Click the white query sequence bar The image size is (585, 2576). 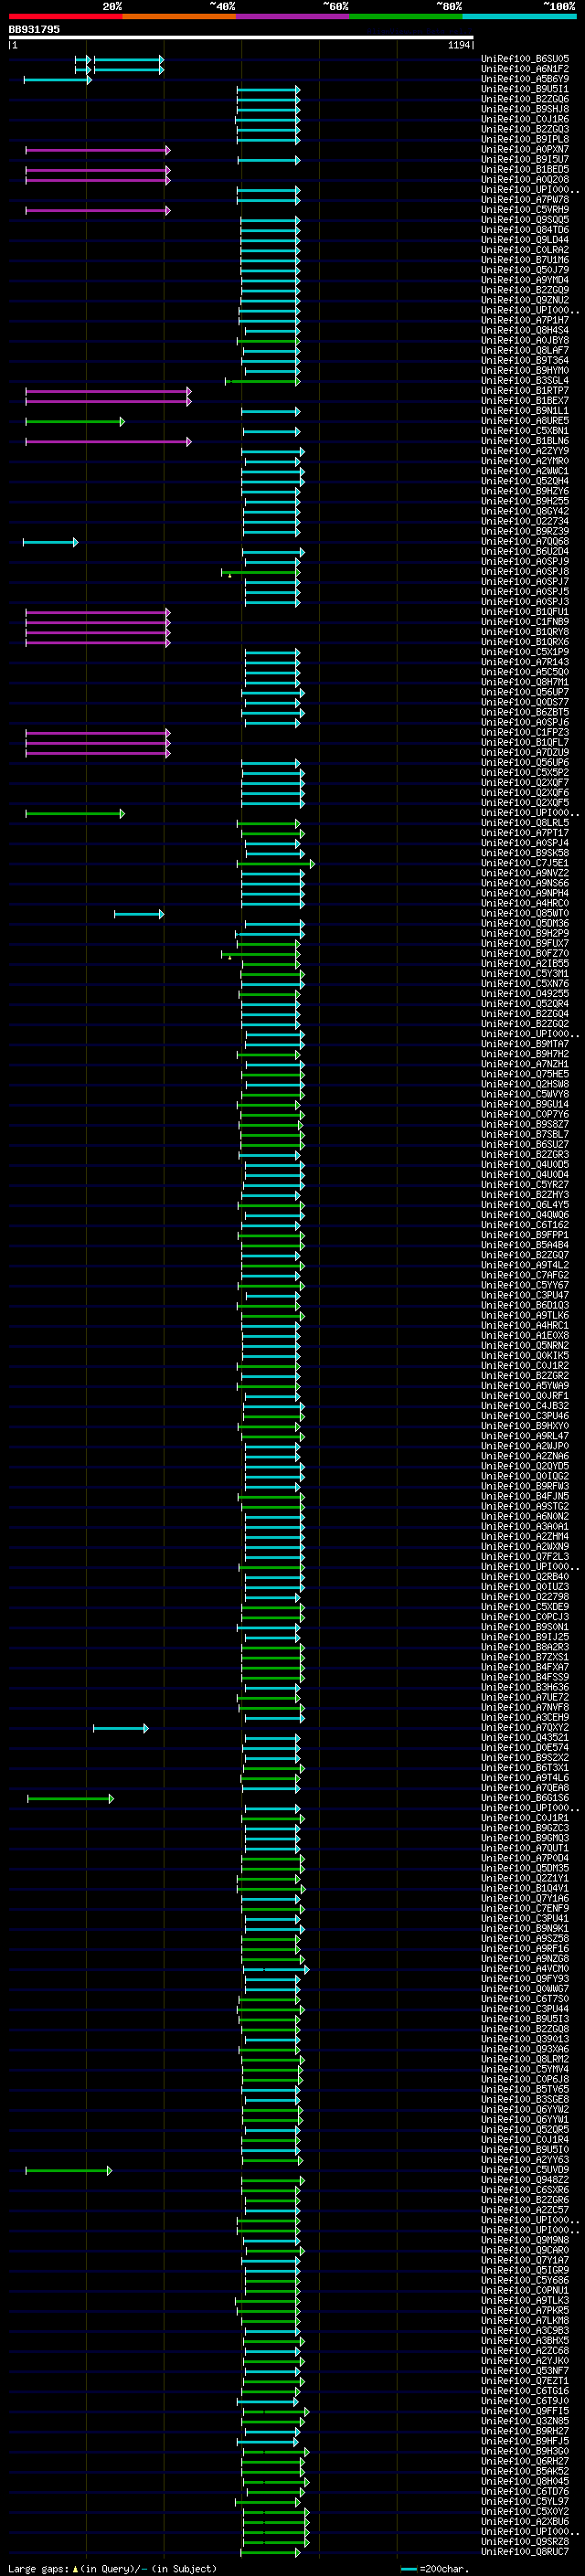click(x=241, y=38)
